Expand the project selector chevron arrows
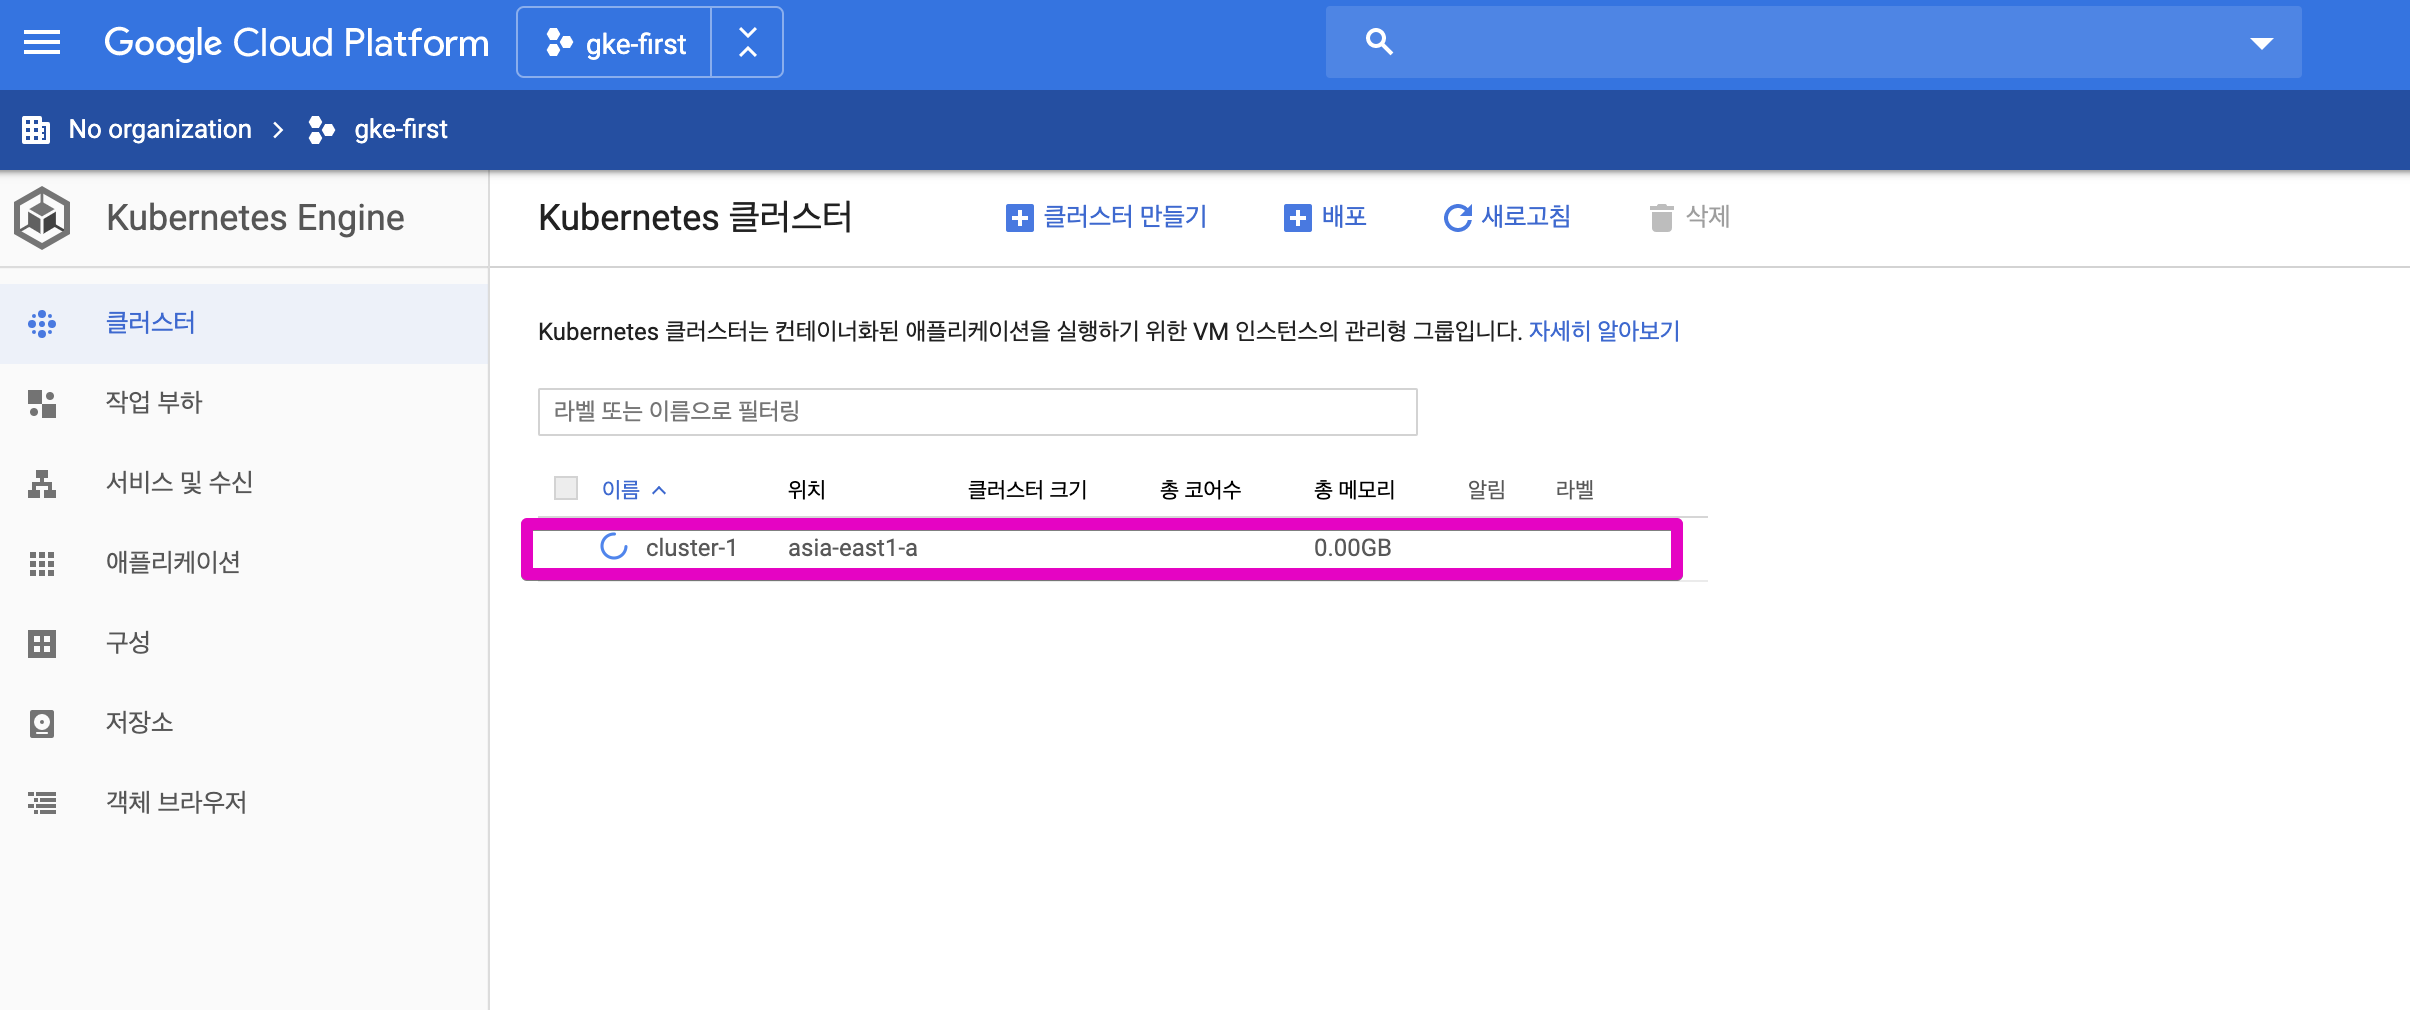The width and height of the screenshot is (2410, 1010). [x=747, y=42]
